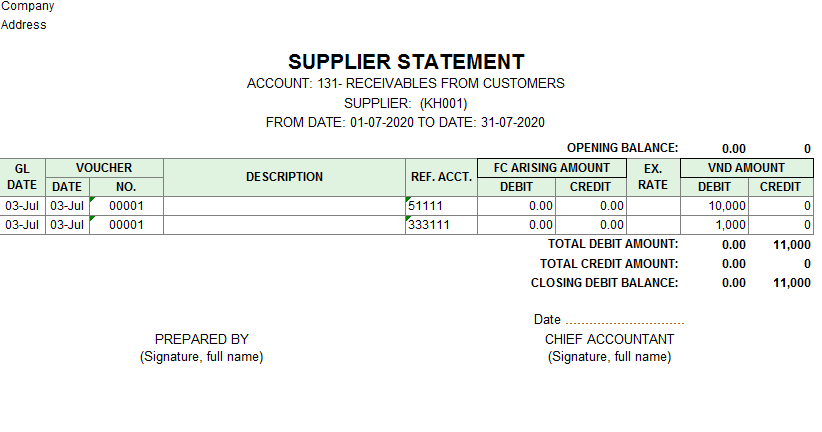
Task: Click the EX. RATE header cell
Action: click(x=653, y=177)
